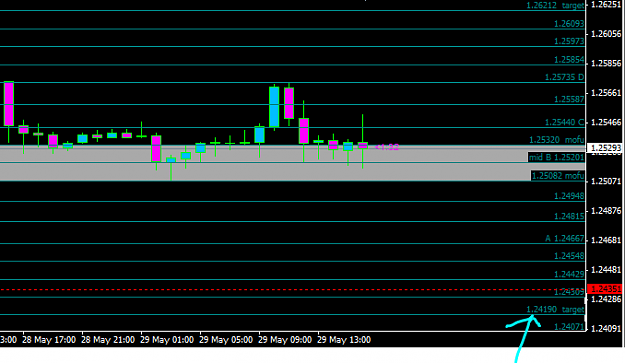
Task: Click the 29 May 13:00 time label
Action: tap(344, 340)
